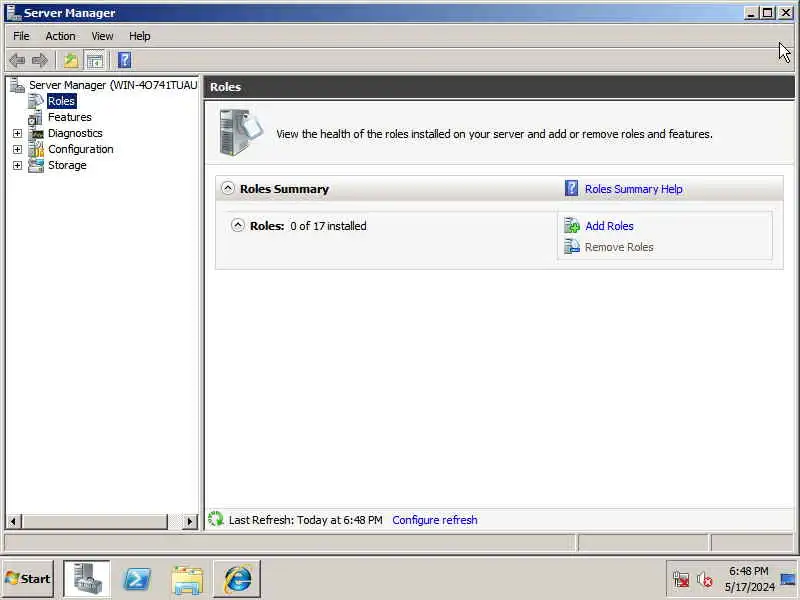Image resolution: width=800 pixels, height=600 pixels.
Task: Click the Server Manager title bar icon
Action: coord(14,12)
